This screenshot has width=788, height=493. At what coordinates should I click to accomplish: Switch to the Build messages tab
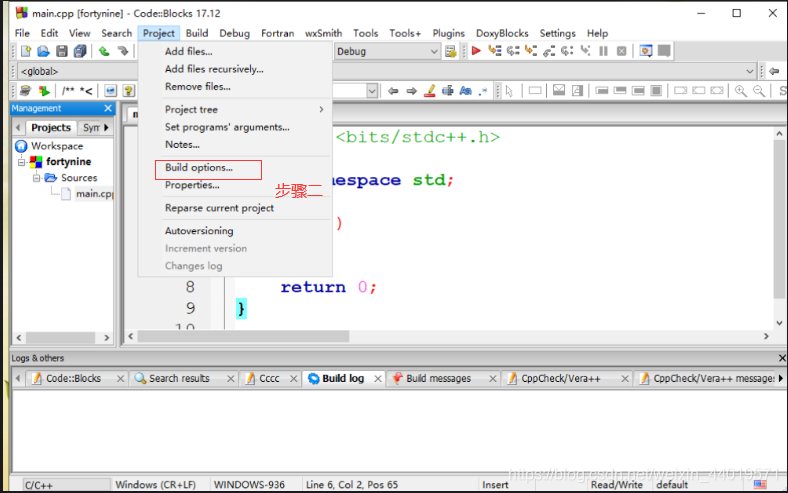click(x=438, y=378)
